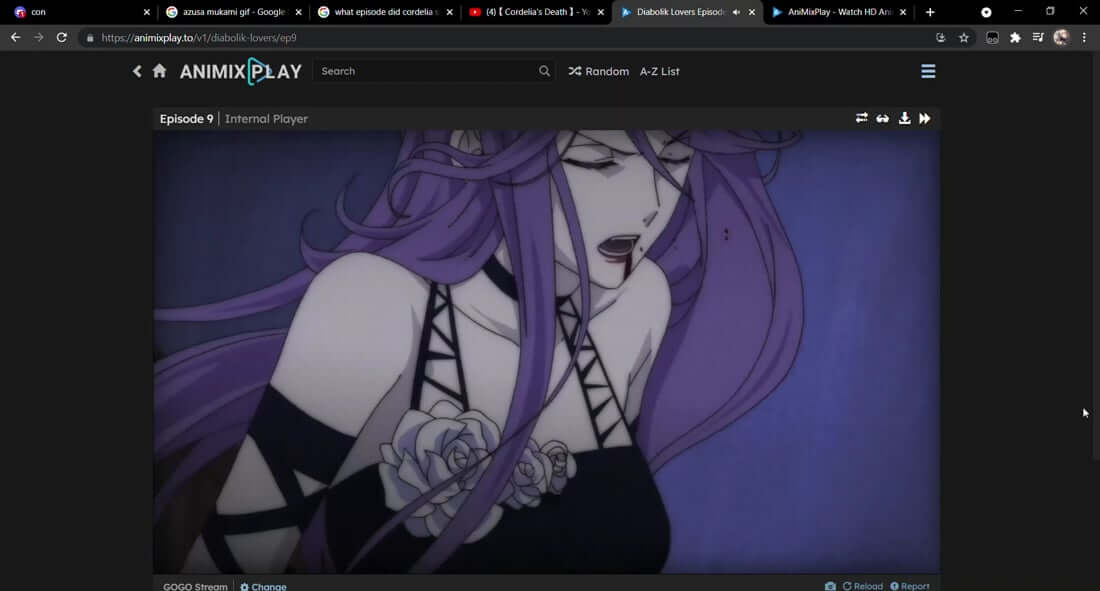Click Change to switch stream source
1100x591 pixels.
pyautogui.click(x=264, y=586)
